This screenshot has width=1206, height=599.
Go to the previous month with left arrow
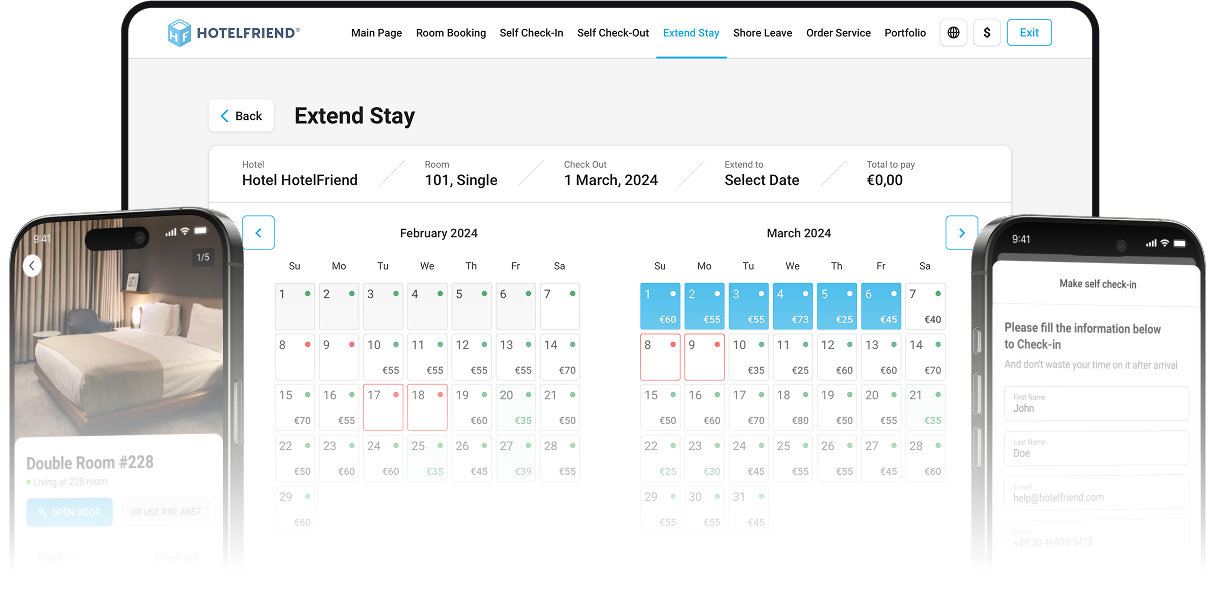click(x=258, y=233)
